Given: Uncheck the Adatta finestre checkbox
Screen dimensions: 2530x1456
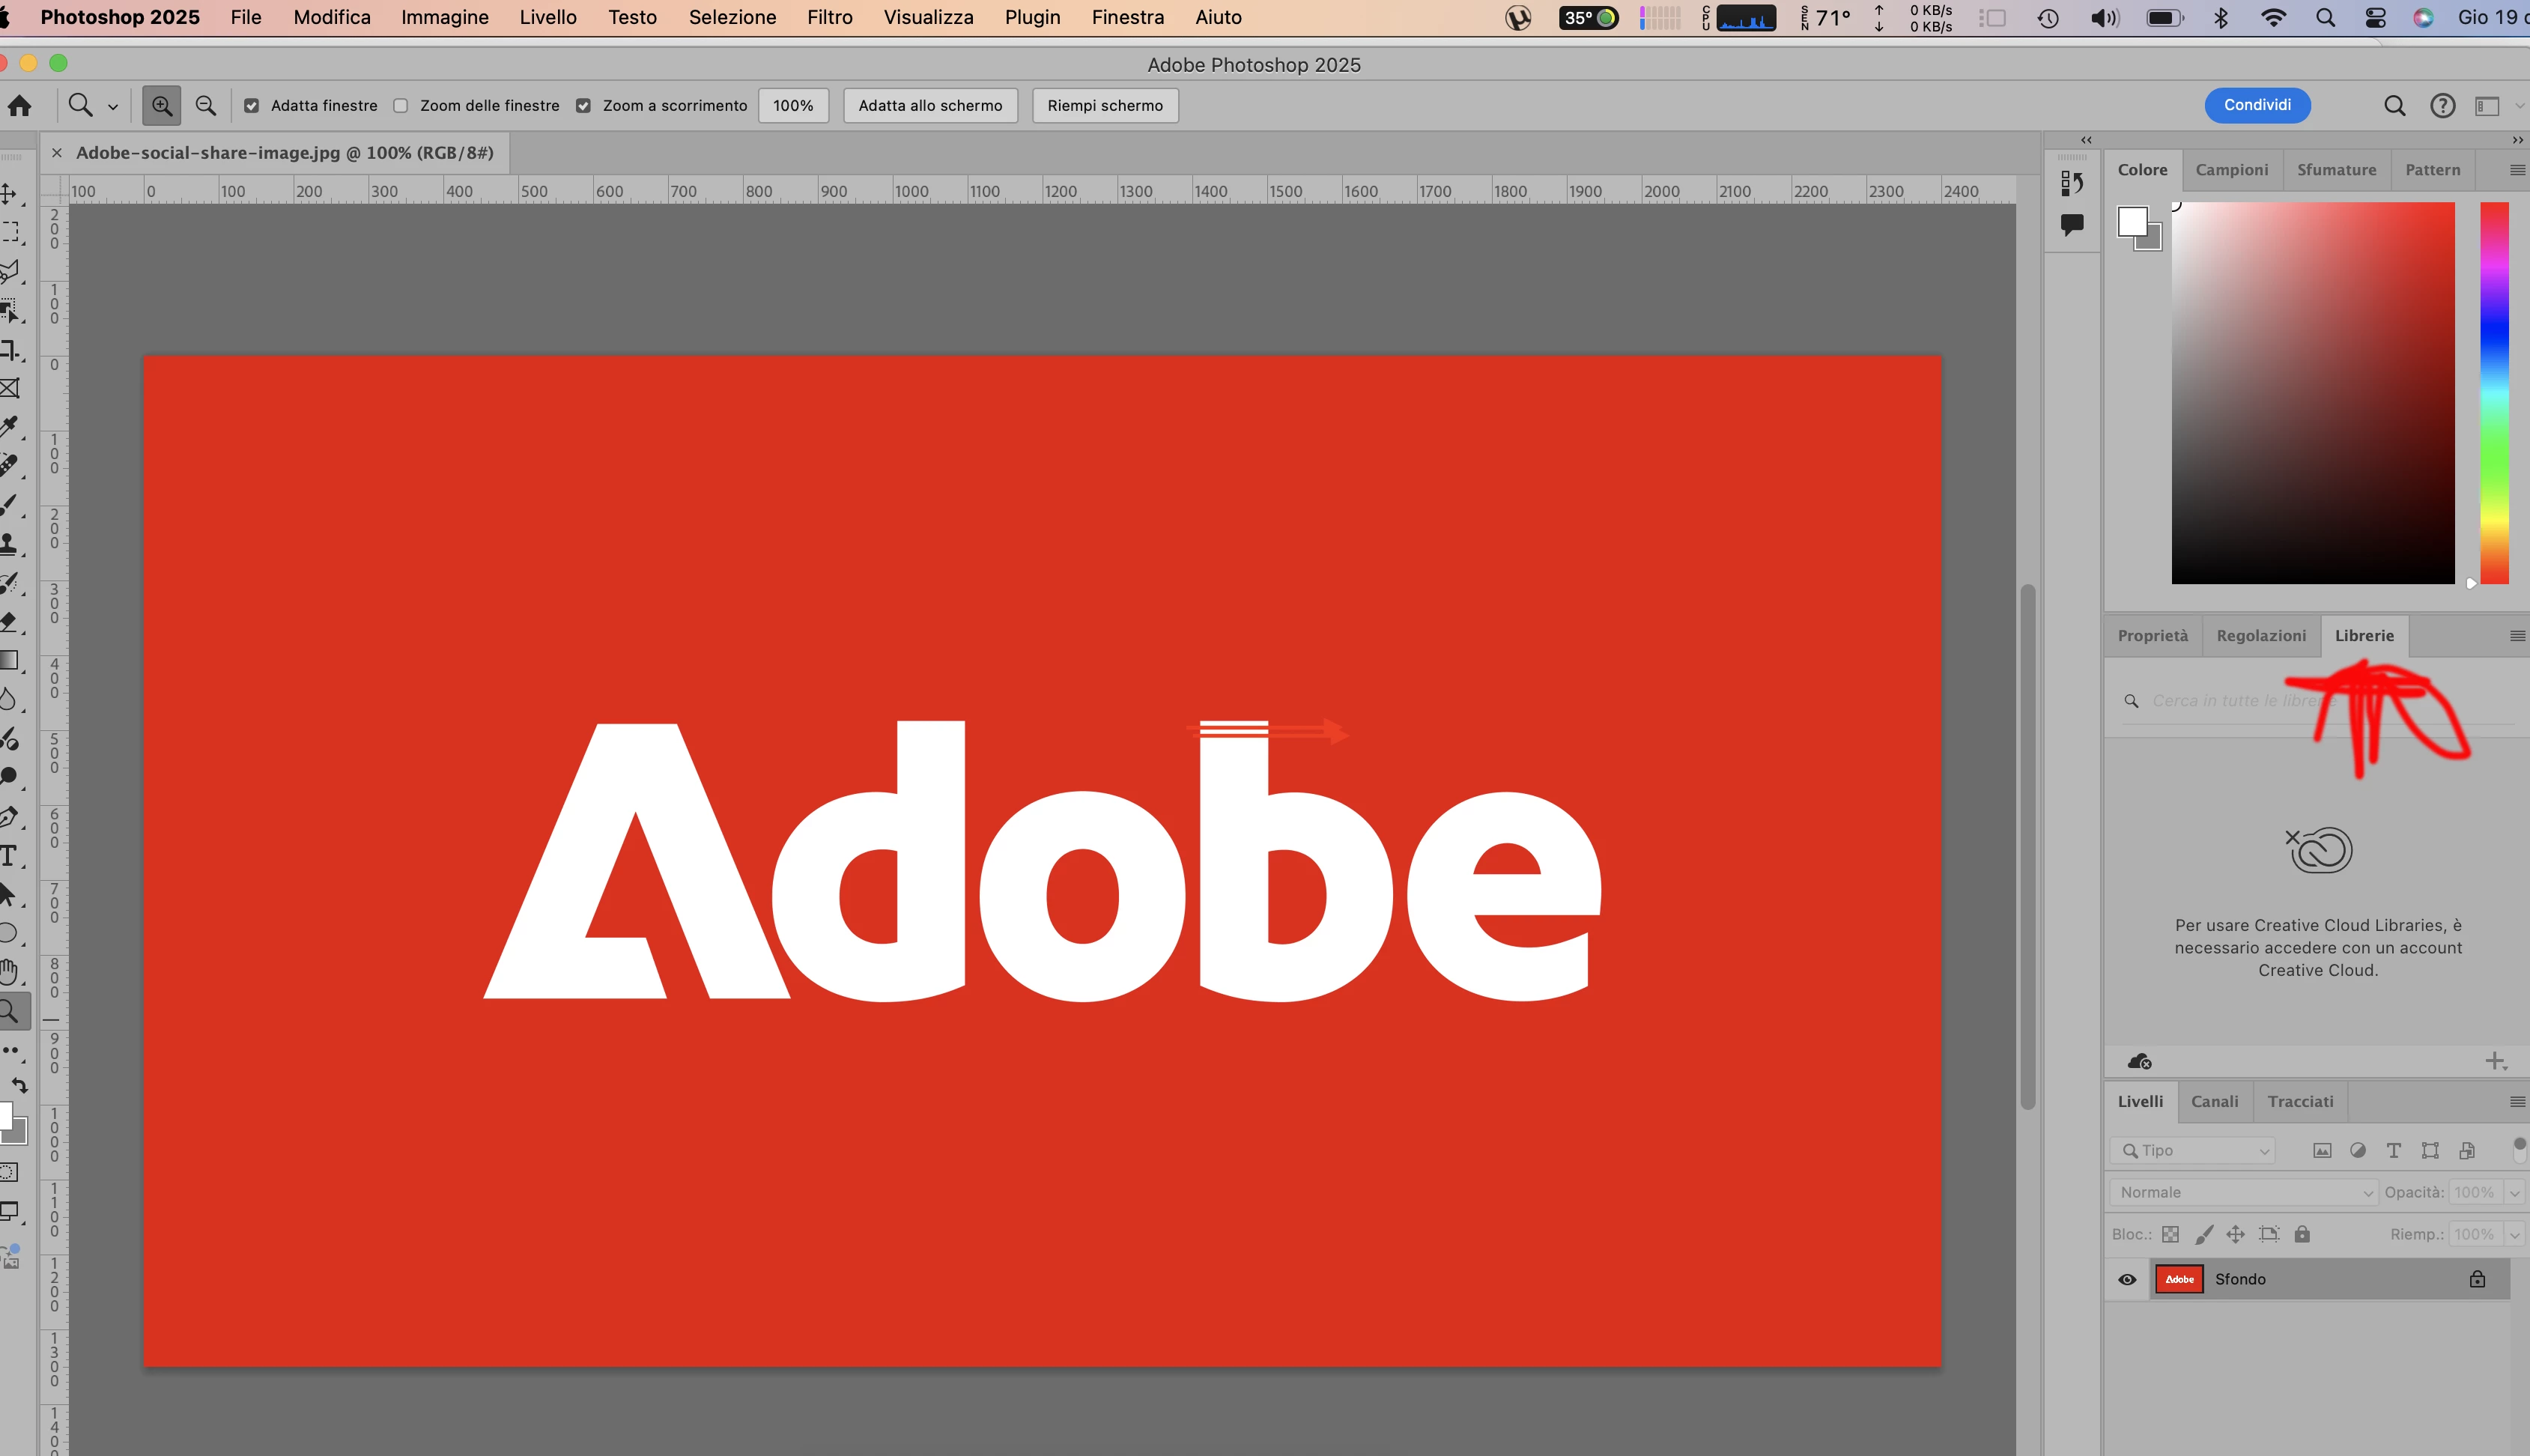Looking at the screenshot, I should click(252, 106).
